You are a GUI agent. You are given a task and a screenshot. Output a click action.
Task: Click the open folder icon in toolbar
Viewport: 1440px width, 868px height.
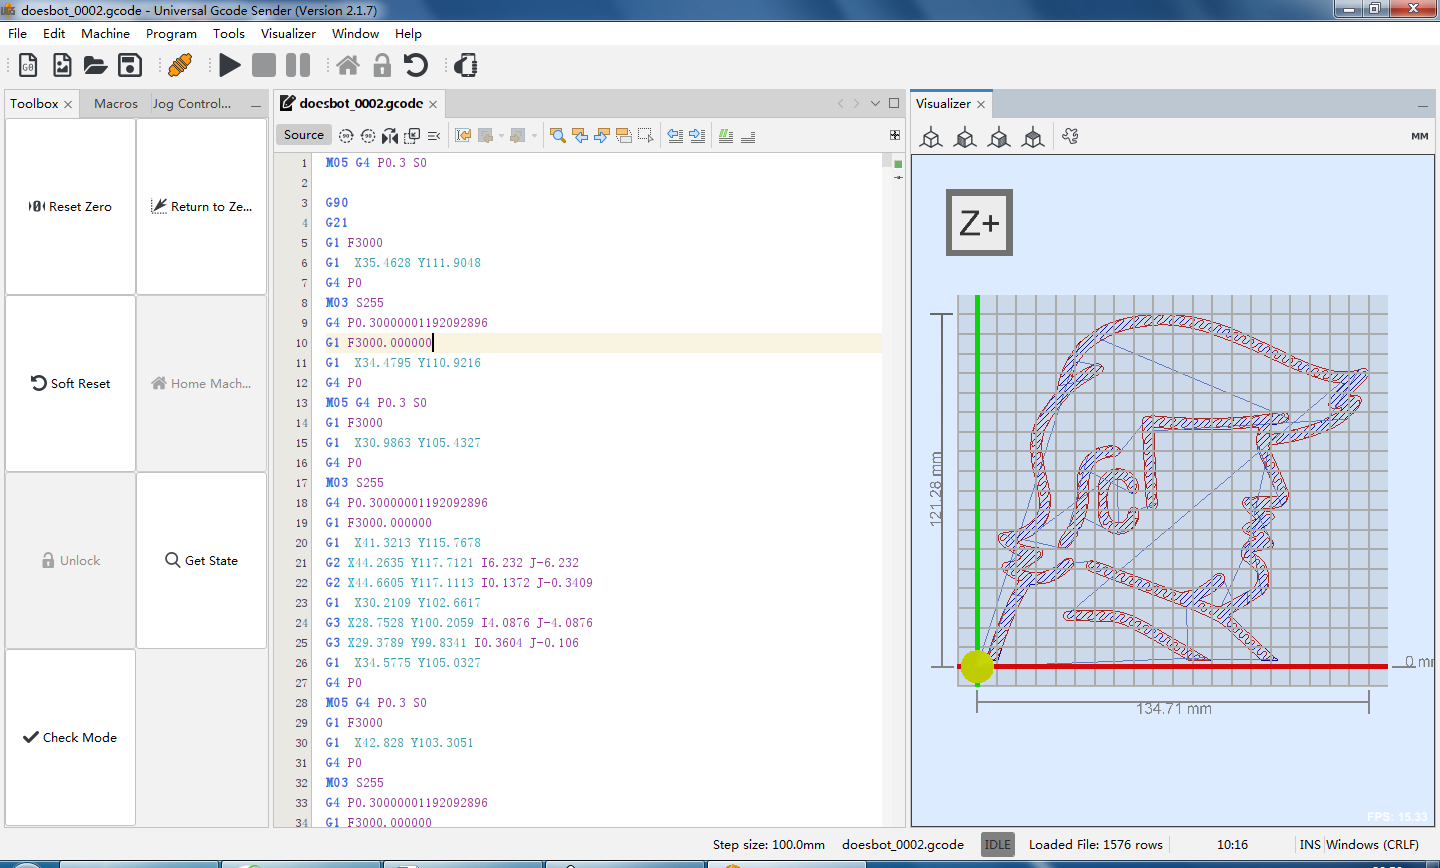(x=95, y=66)
